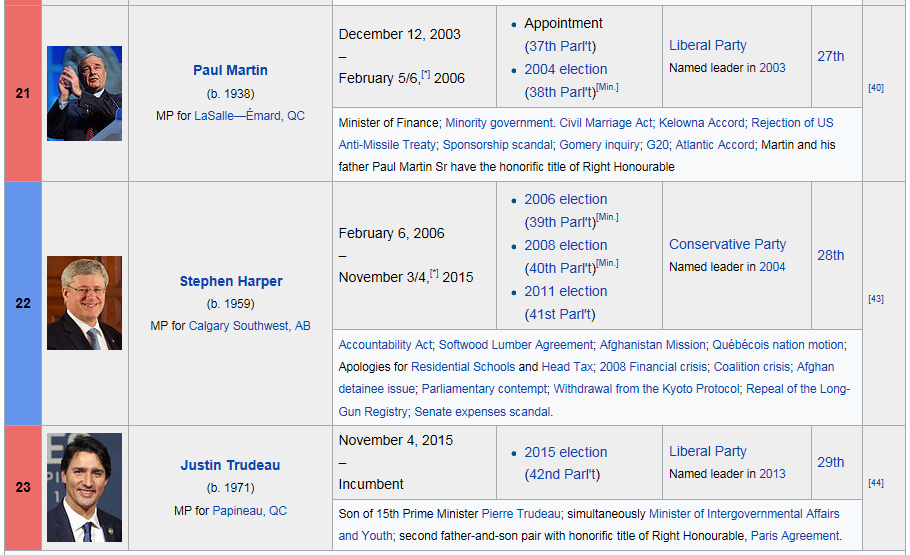Viewport: 910px width, 555px height.
Task: Open Justin Trudeau's portrait image
Action: click(x=84, y=487)
